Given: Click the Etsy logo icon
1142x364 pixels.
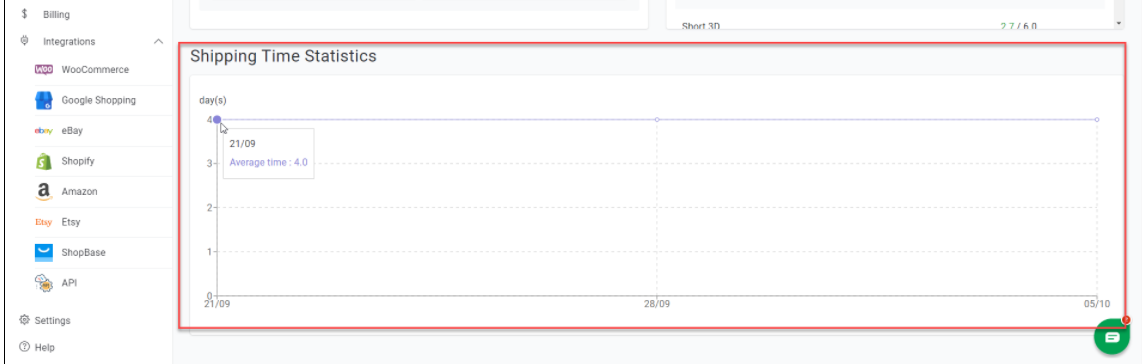Looking at the screenshot, I should pos(44,222).
